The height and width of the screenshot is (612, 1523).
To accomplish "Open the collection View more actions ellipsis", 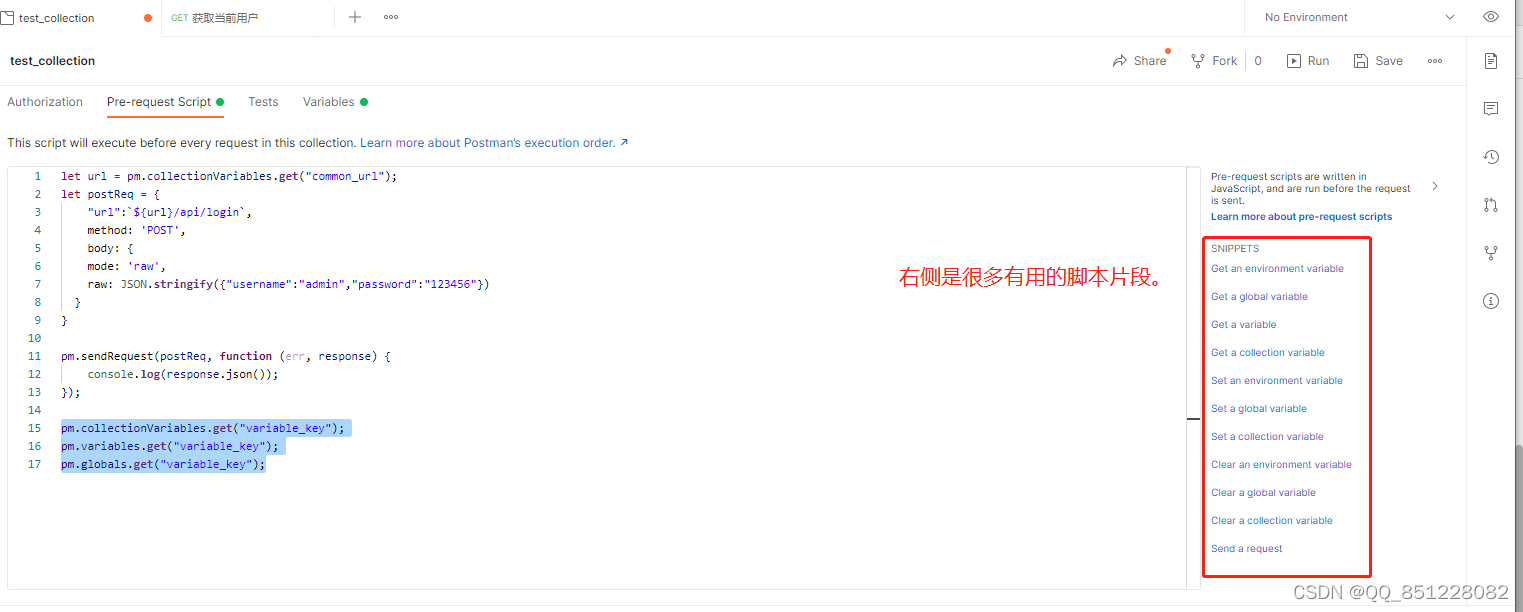I will click(1435, 61).
